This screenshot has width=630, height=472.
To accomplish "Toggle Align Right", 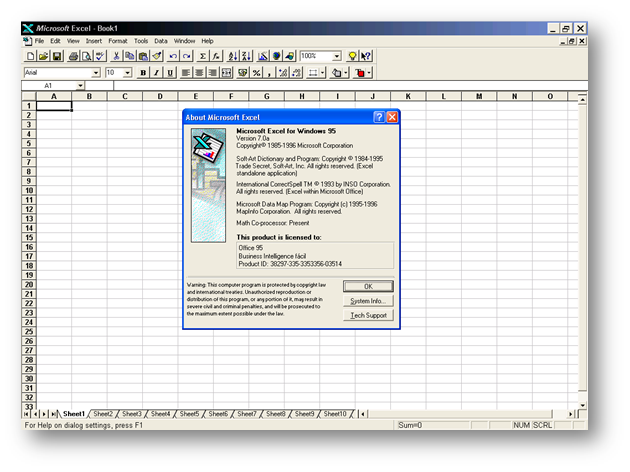I will [x=213, y=73].
